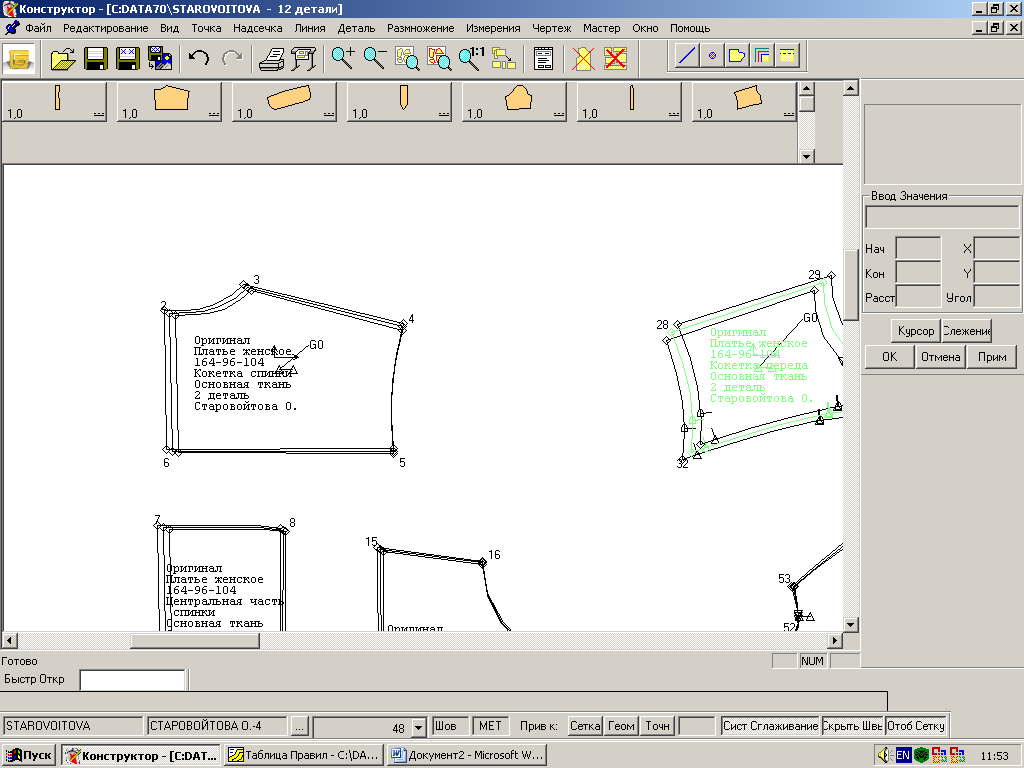Open the size 48 dropdown
This screenshot has width=1024, height=768.
pyautogui.click(x=419, y=727)
